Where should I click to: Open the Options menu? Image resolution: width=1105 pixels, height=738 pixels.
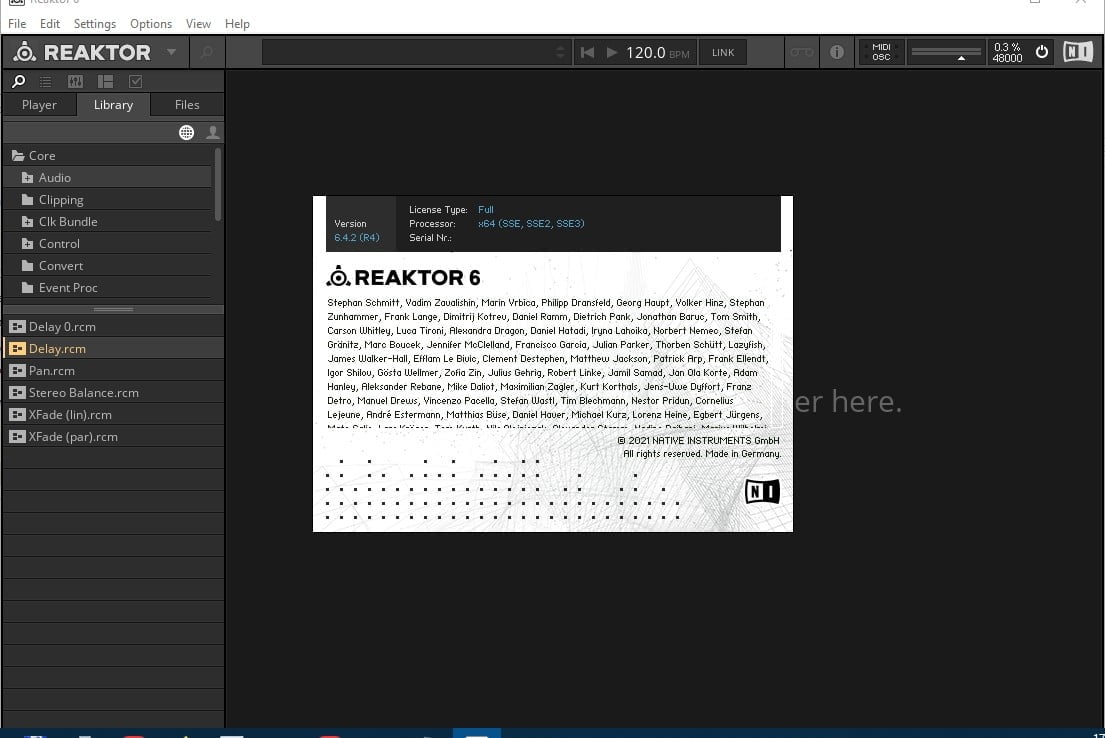coord(150,24)
